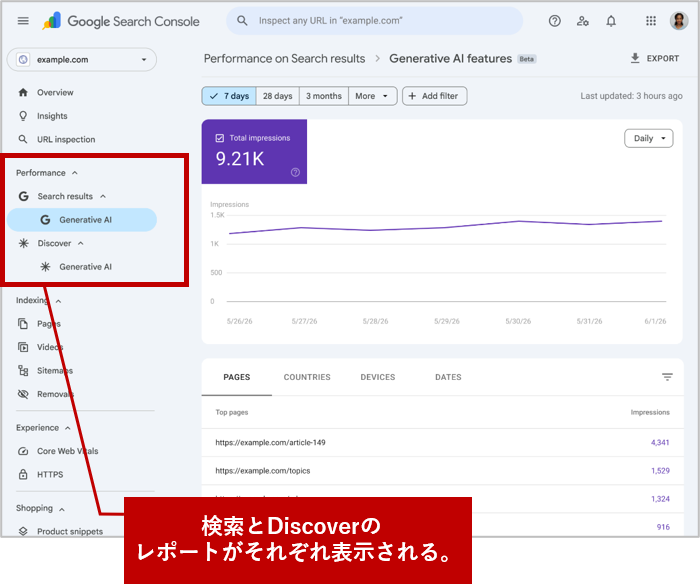Click the 916 impressions value
Image resolution: width=700 pixels, height=584 pixels.
pos(663,527)
